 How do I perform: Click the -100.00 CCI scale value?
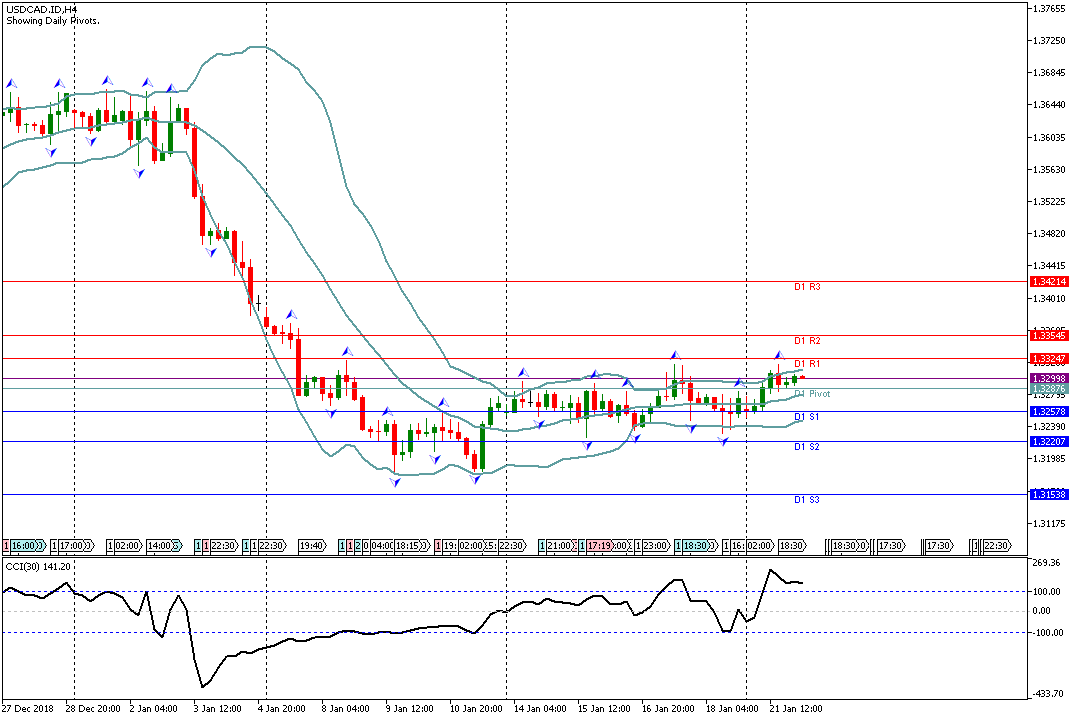[1047, 632]
